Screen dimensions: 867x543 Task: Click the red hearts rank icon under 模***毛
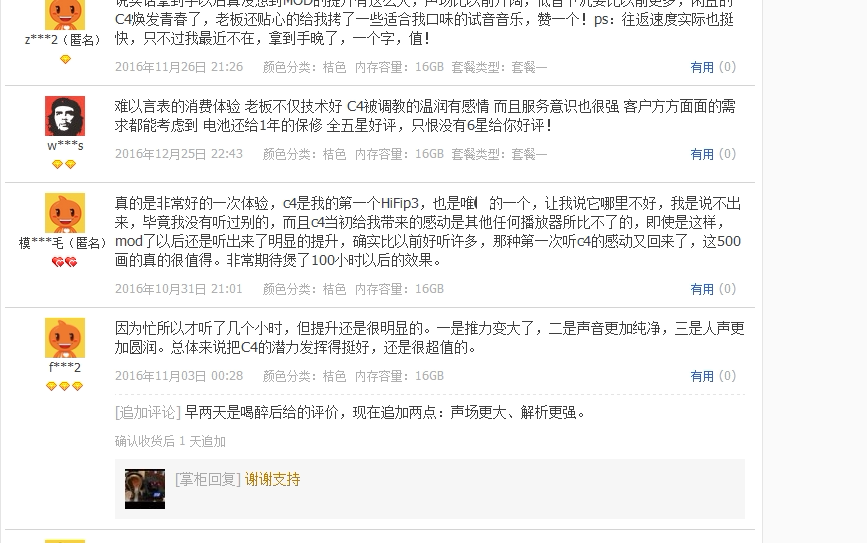coord(65,262)
